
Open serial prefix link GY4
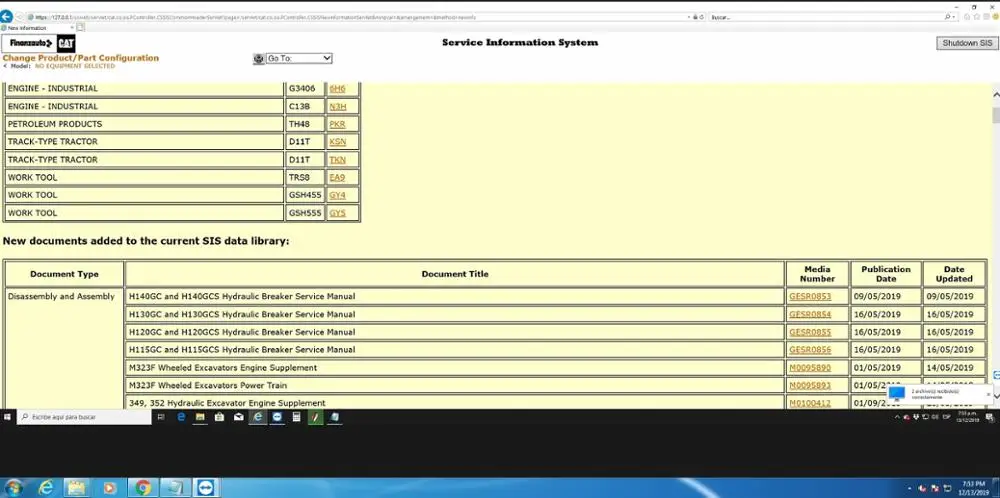point(337,195)
